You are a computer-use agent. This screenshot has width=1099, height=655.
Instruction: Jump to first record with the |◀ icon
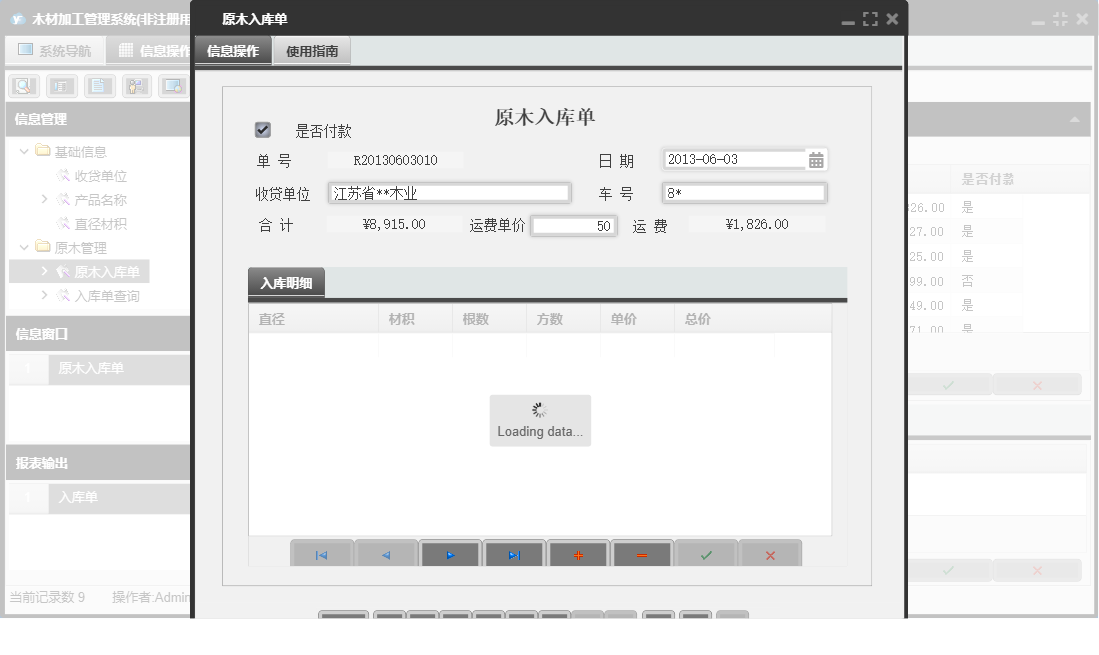tap(322, 552)
